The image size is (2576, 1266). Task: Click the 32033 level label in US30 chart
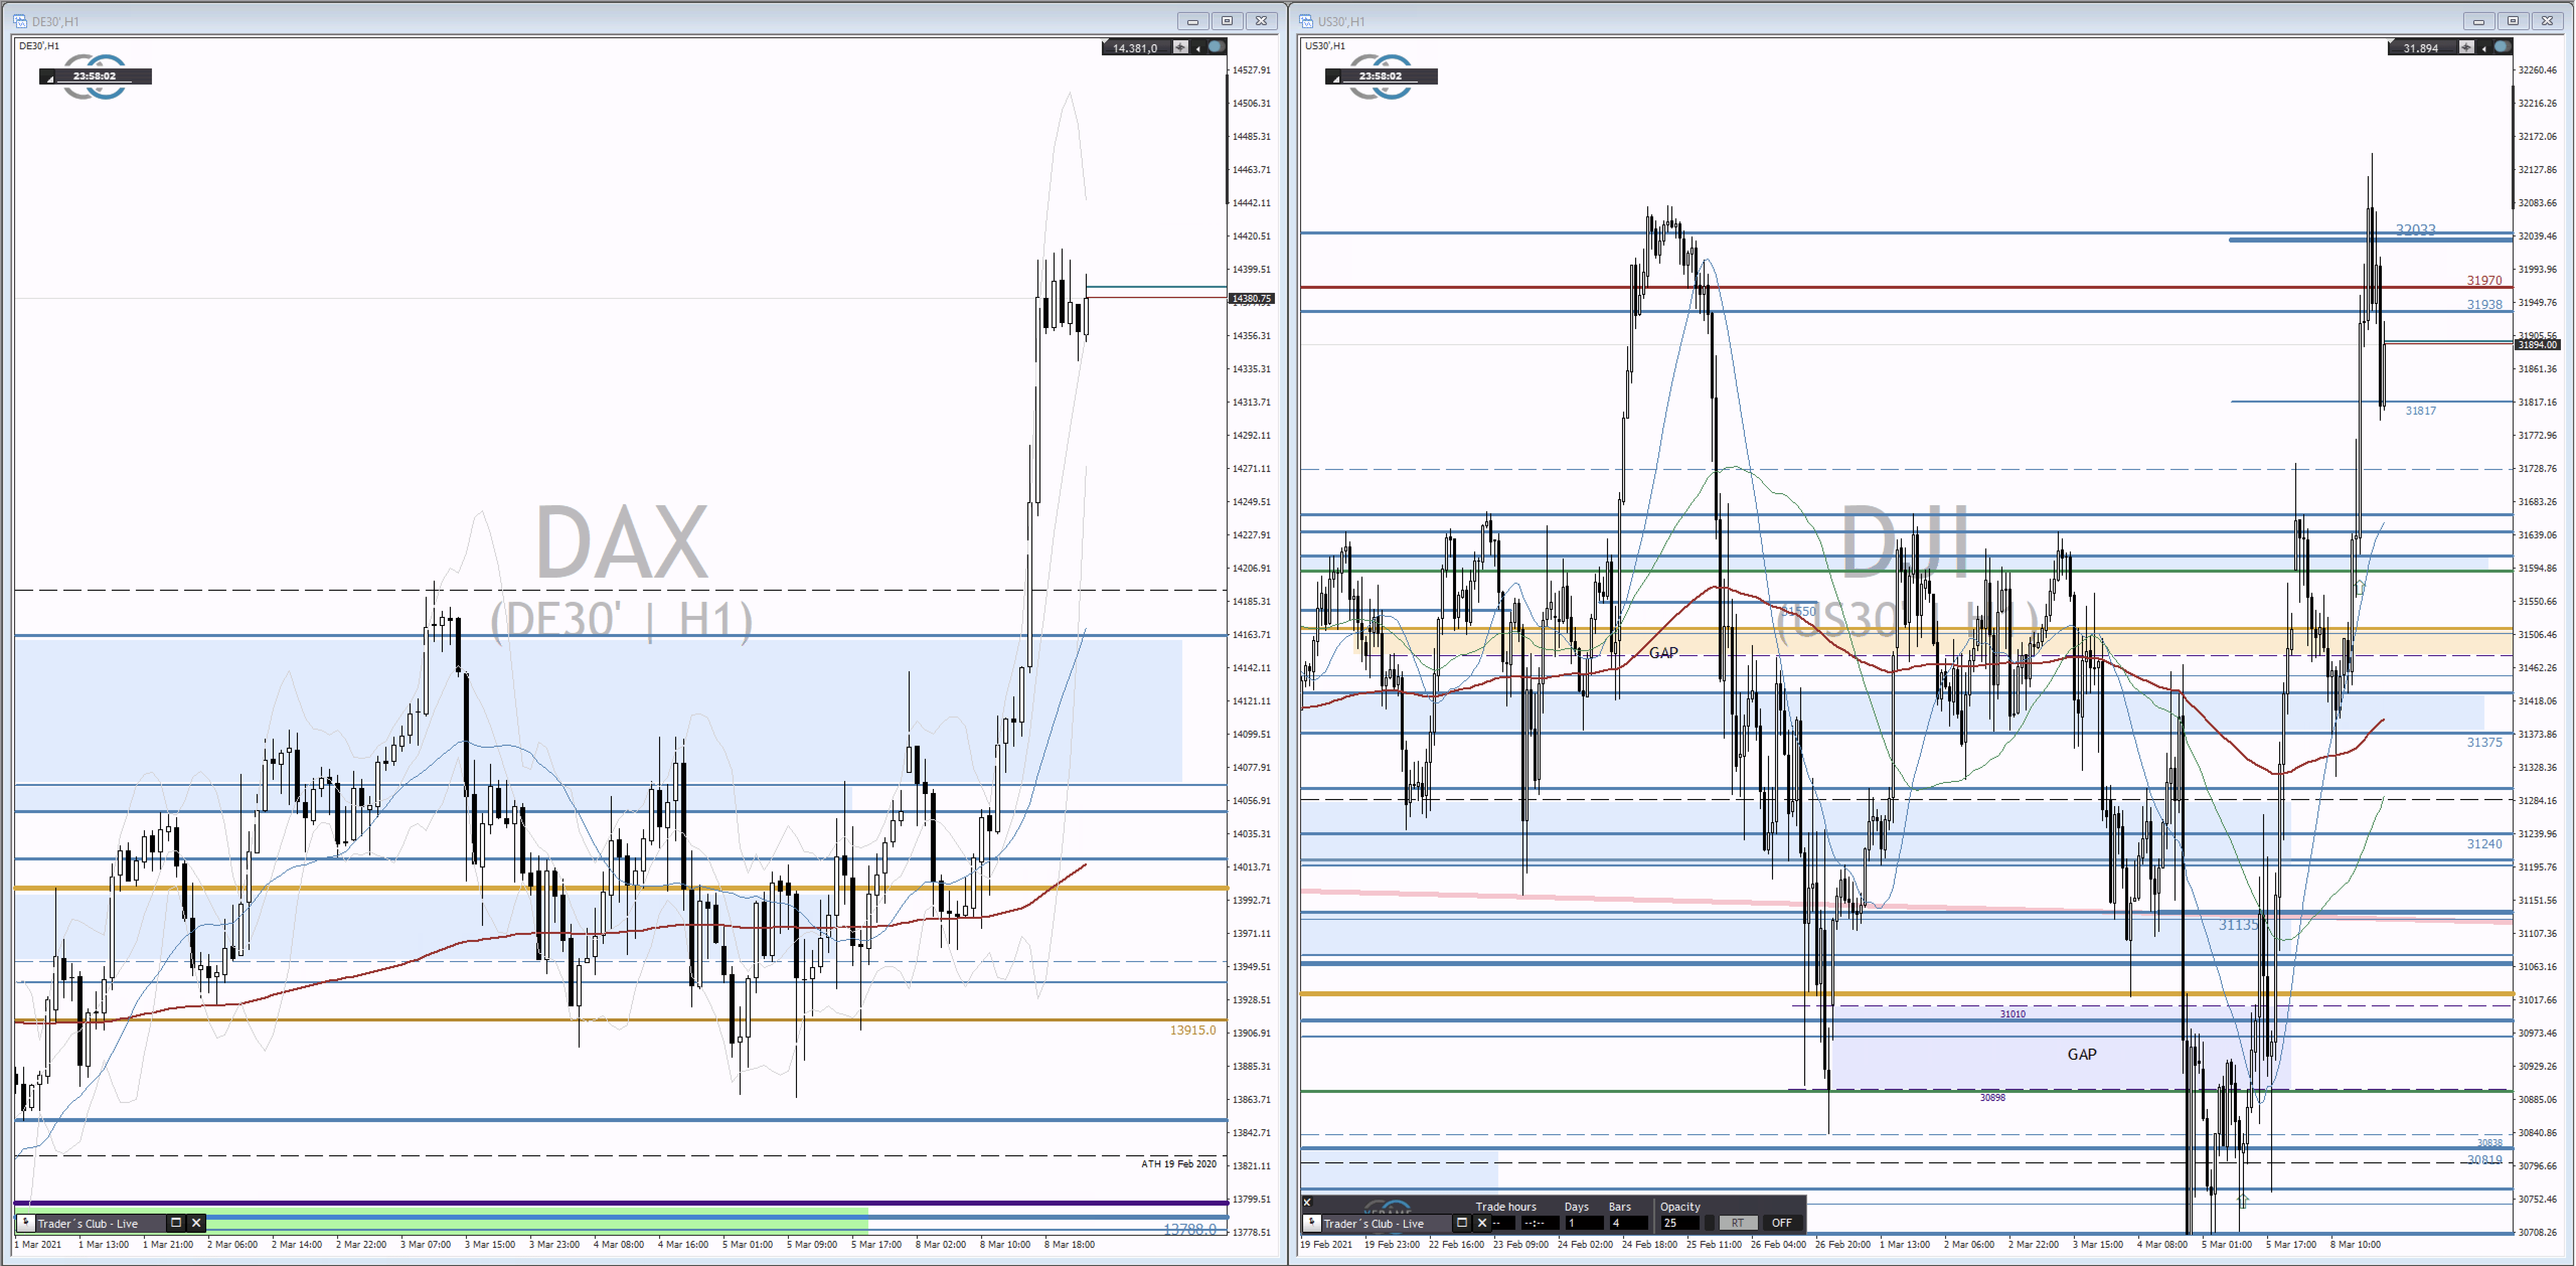pos(2415,230)
